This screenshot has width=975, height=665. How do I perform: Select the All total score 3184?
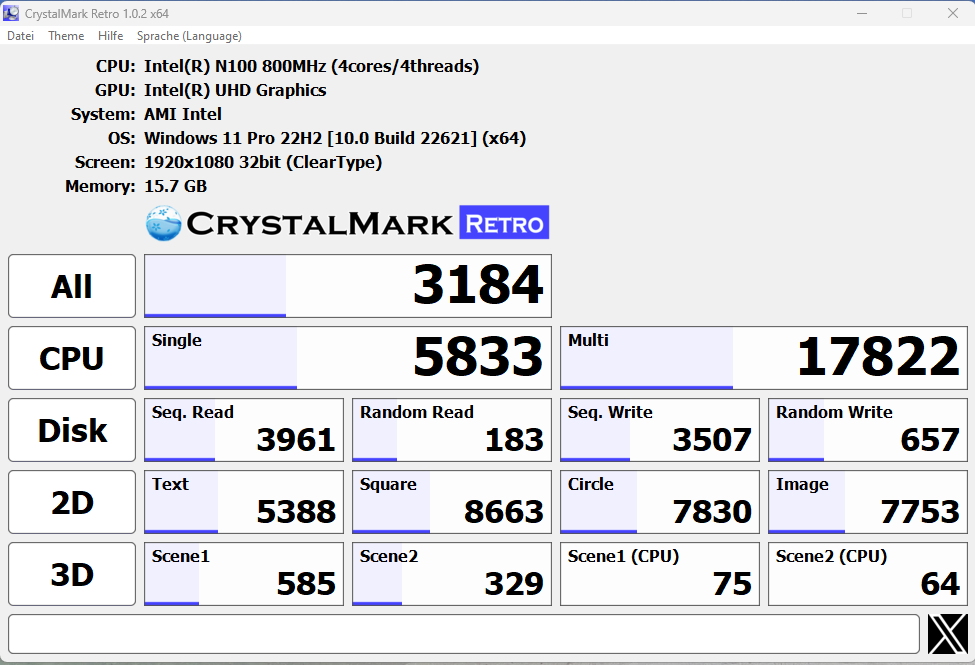tap(348, 286)
